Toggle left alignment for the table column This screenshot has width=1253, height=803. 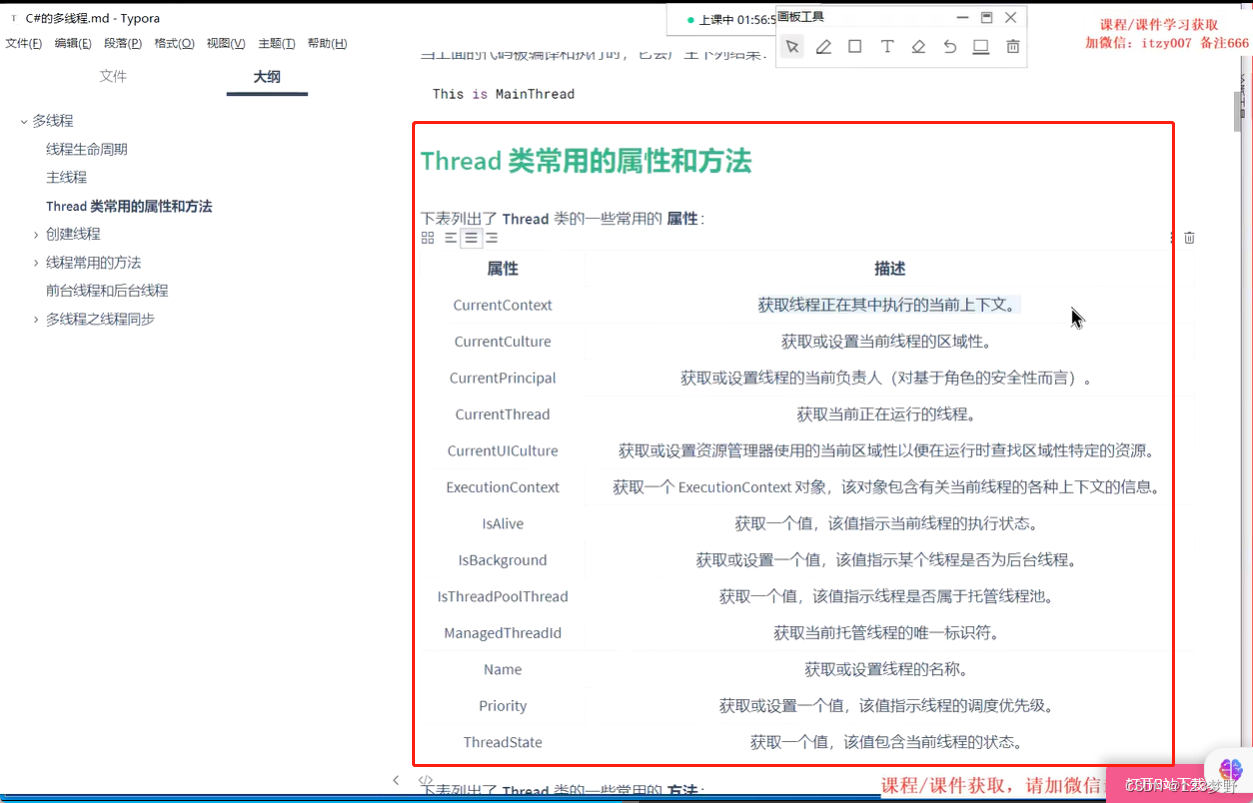click(449, 237)
